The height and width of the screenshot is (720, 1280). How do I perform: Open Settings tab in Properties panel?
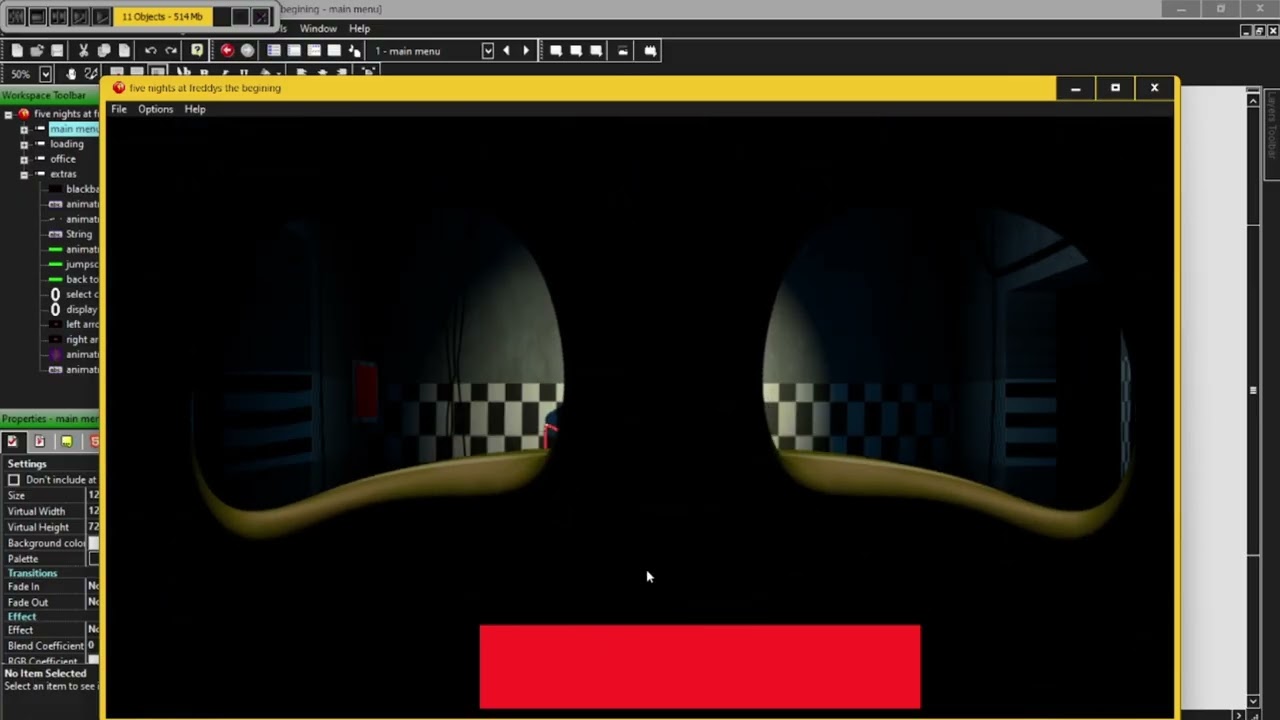[12, 441]
